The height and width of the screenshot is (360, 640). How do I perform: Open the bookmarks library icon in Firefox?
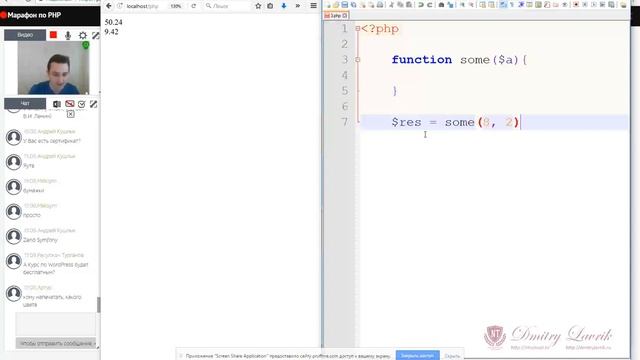(x=270, y=6)
